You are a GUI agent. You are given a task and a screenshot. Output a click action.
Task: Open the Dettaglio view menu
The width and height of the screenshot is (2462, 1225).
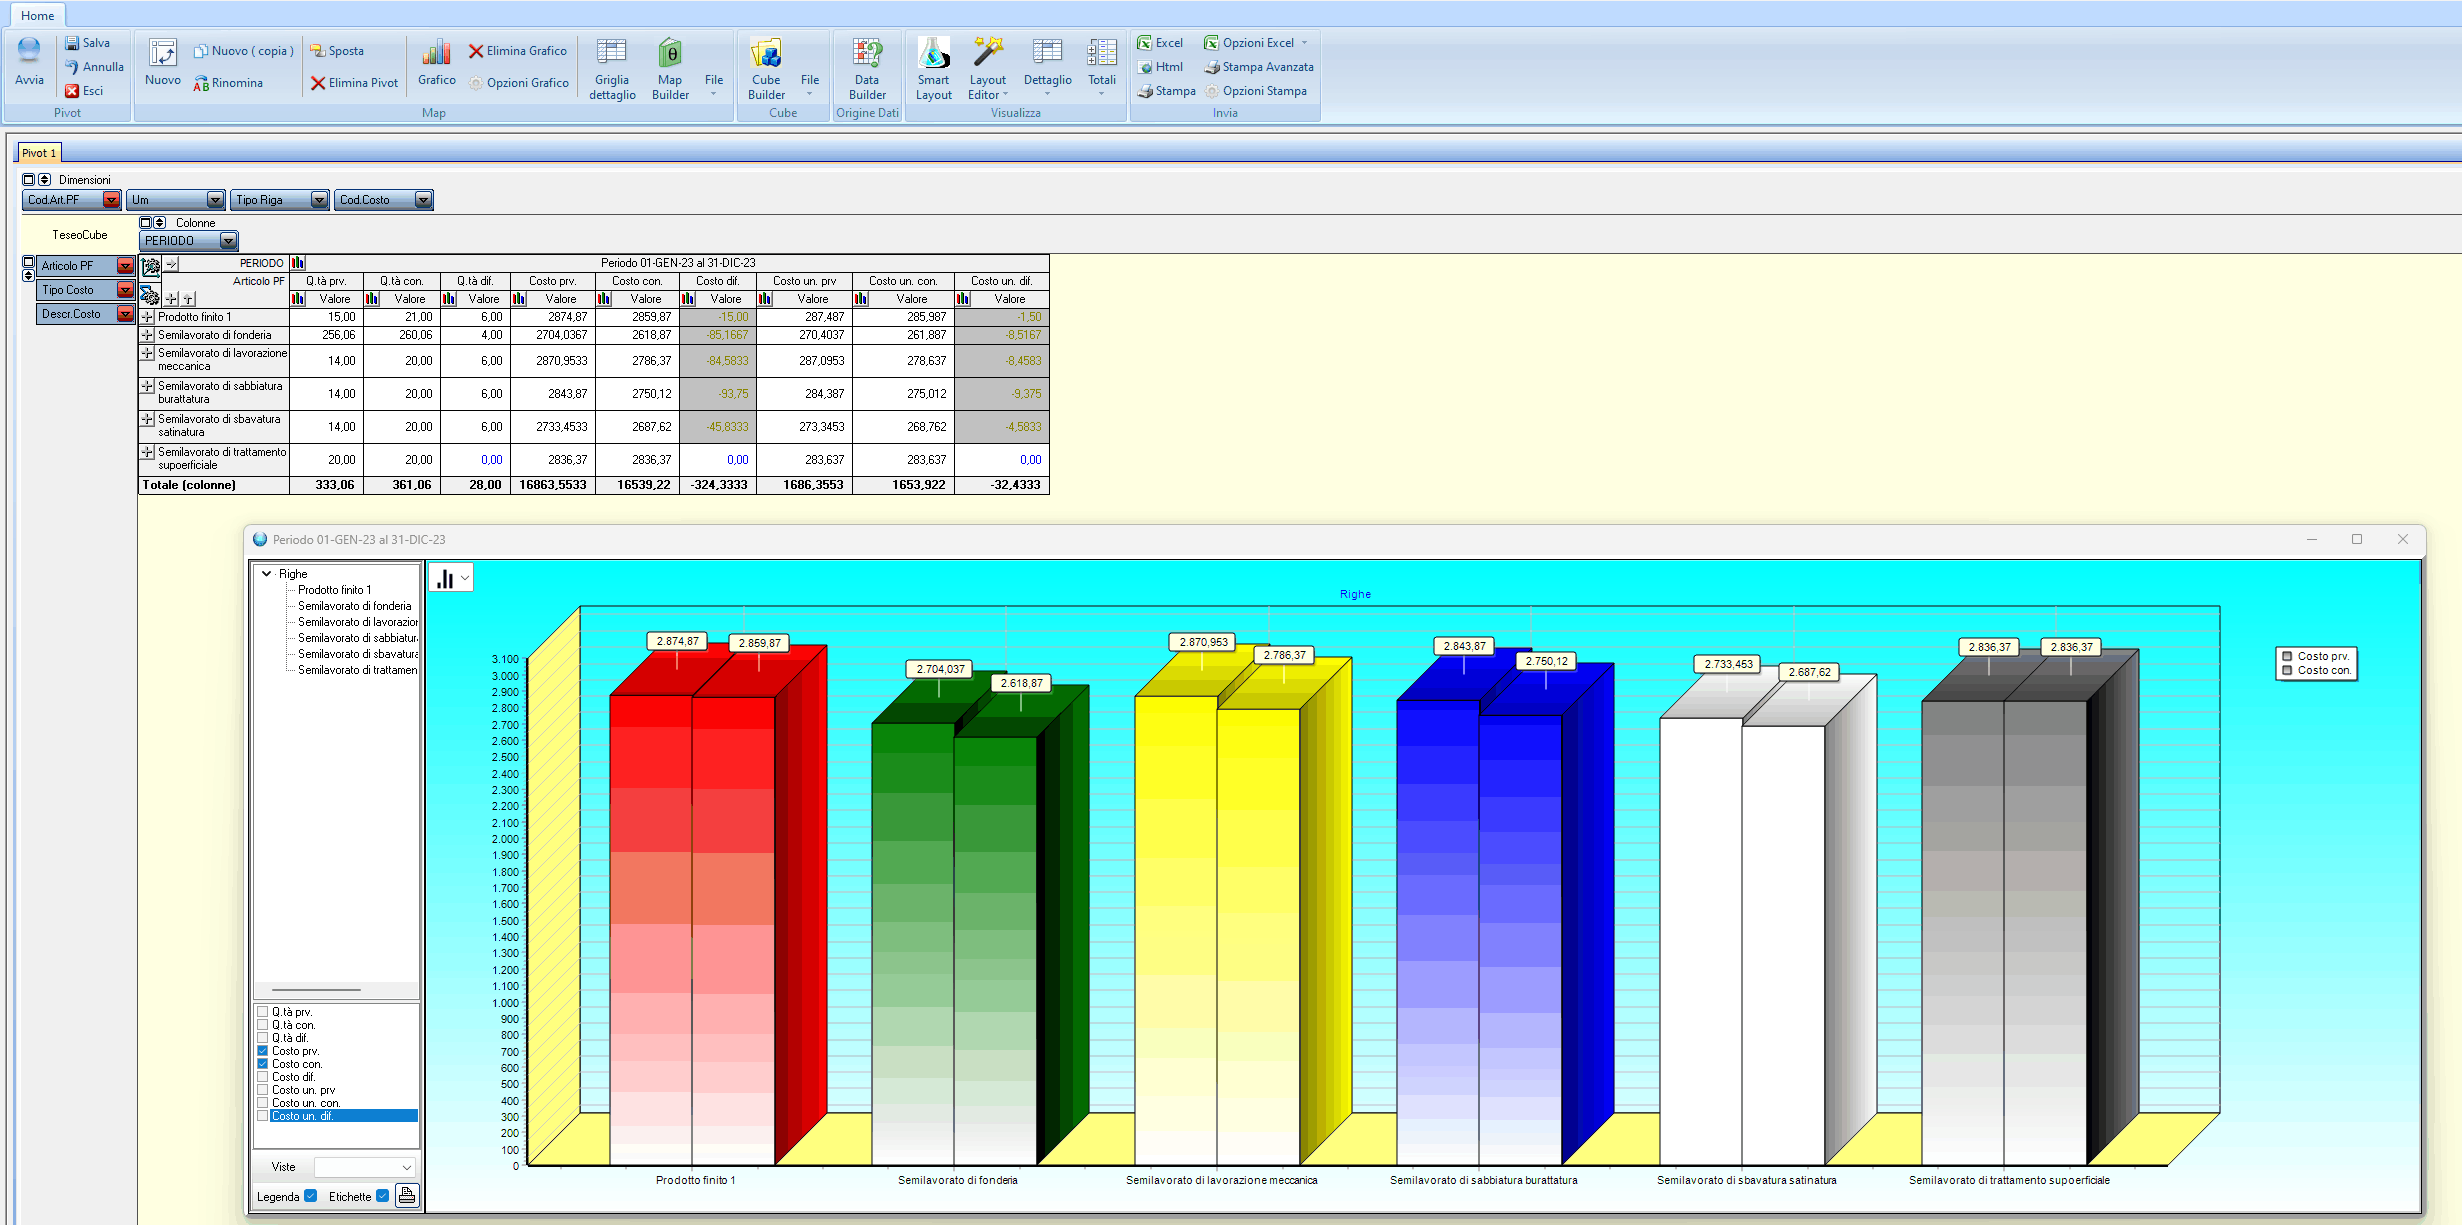coord(1048,68)
